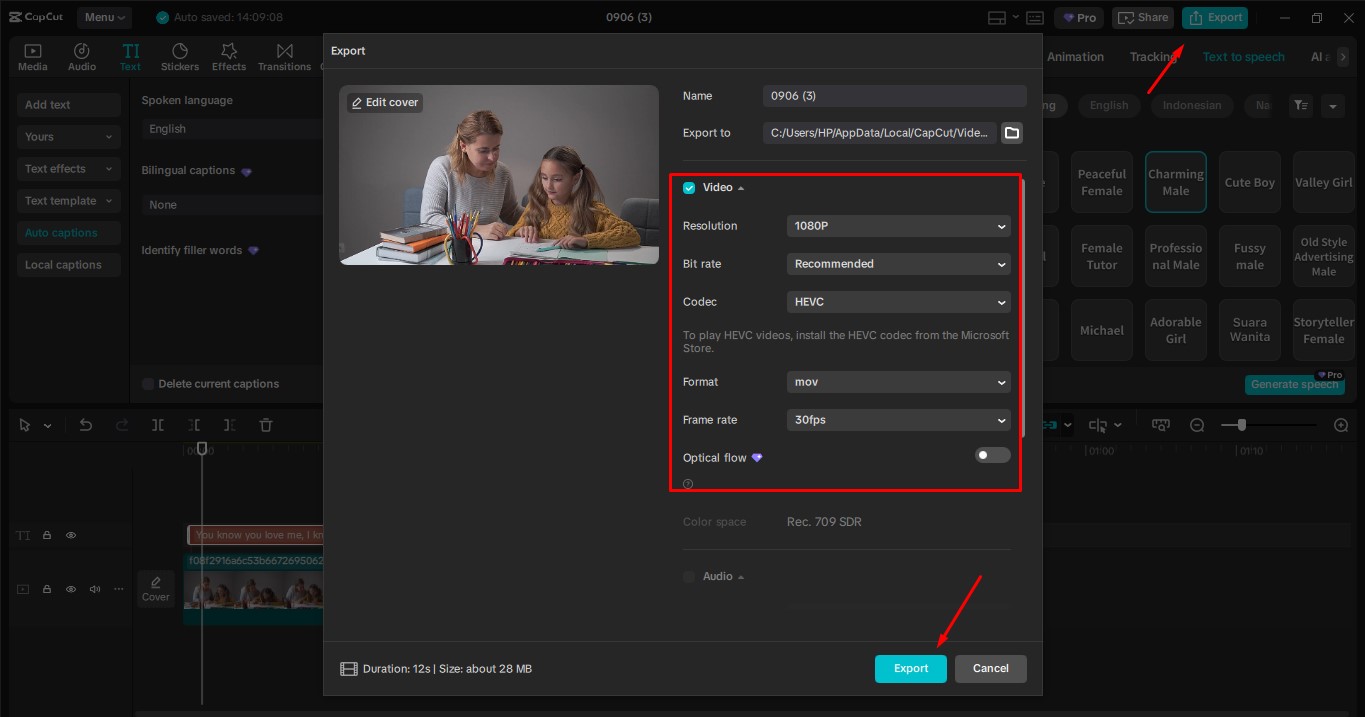This screenshot has height=717, width=1365.
Task: Open the Audio panel
Action: (81, 55)
